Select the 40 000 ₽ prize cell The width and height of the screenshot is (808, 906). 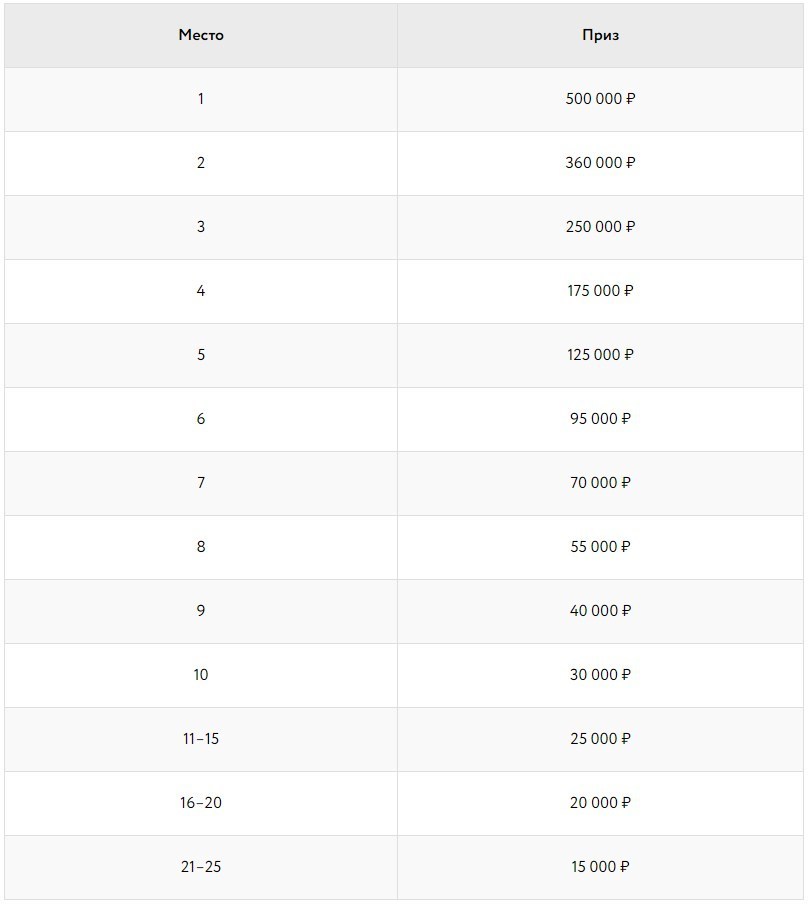tap(600, 611)
